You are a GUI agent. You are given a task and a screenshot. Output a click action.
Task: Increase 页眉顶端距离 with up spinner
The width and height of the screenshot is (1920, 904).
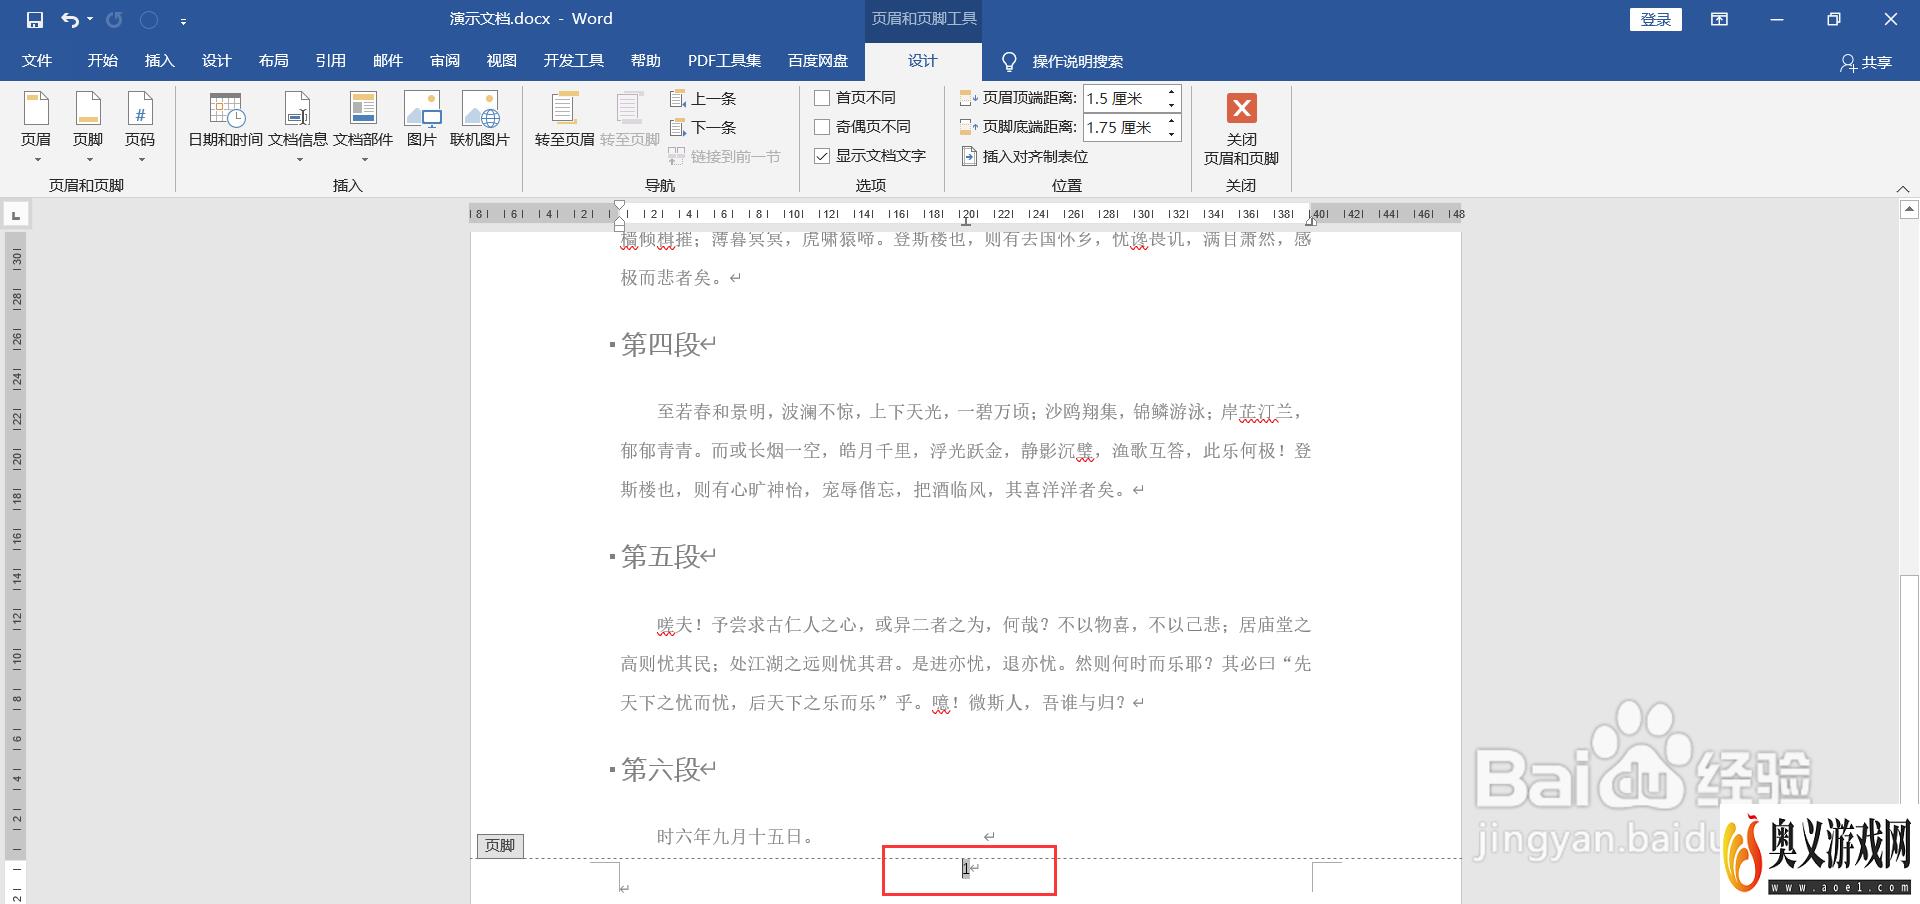[1171, 92]
